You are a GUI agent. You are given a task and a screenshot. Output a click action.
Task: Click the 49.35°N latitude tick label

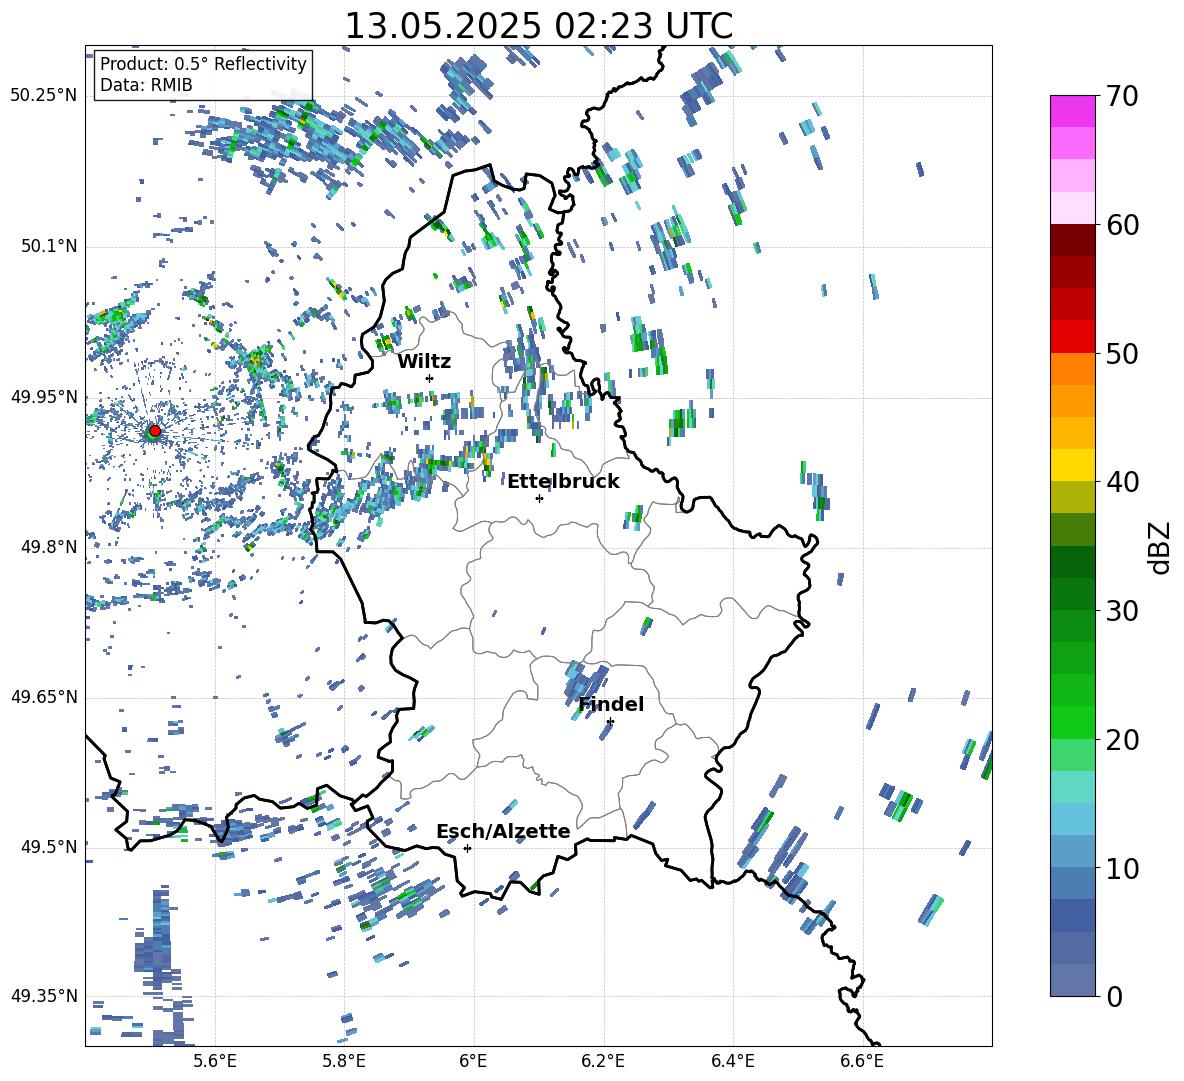click(x=44, y=996)
